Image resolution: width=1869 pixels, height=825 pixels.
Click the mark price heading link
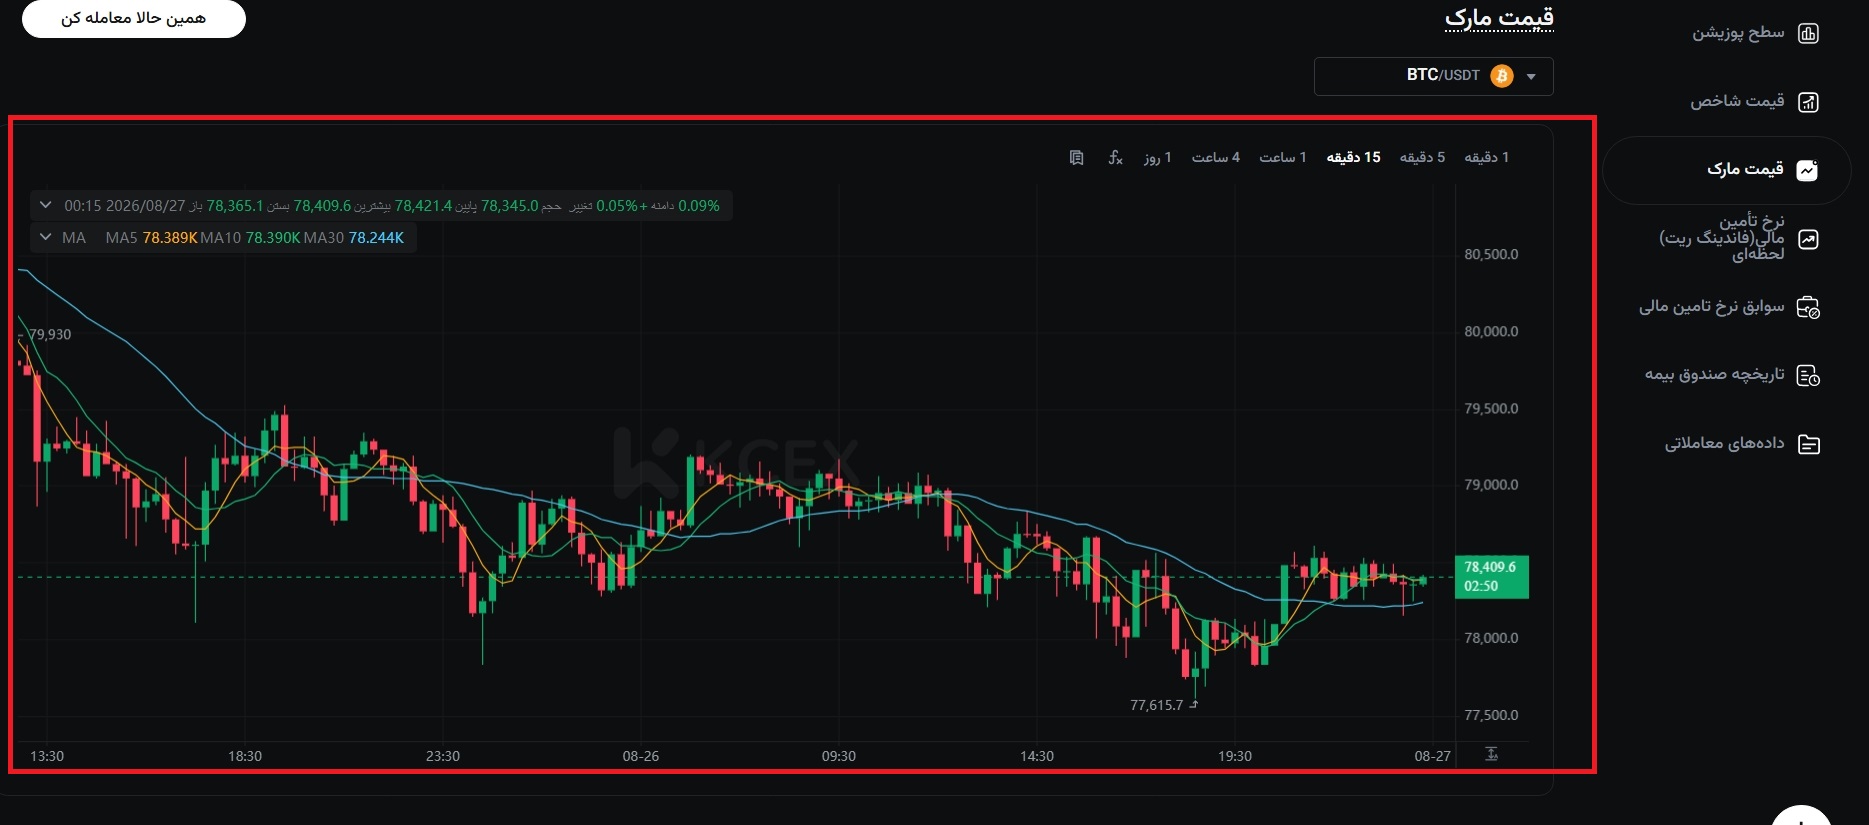[1499, 18]
